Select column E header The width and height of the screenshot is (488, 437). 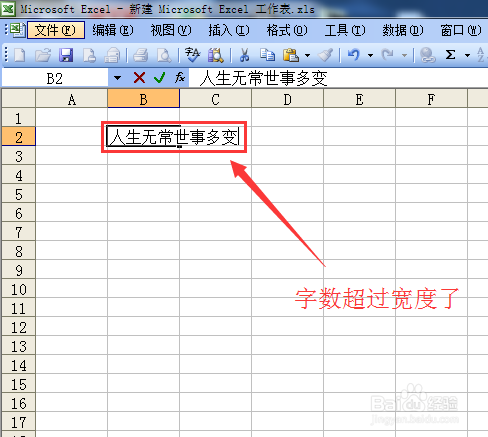[x=360, y=99]
